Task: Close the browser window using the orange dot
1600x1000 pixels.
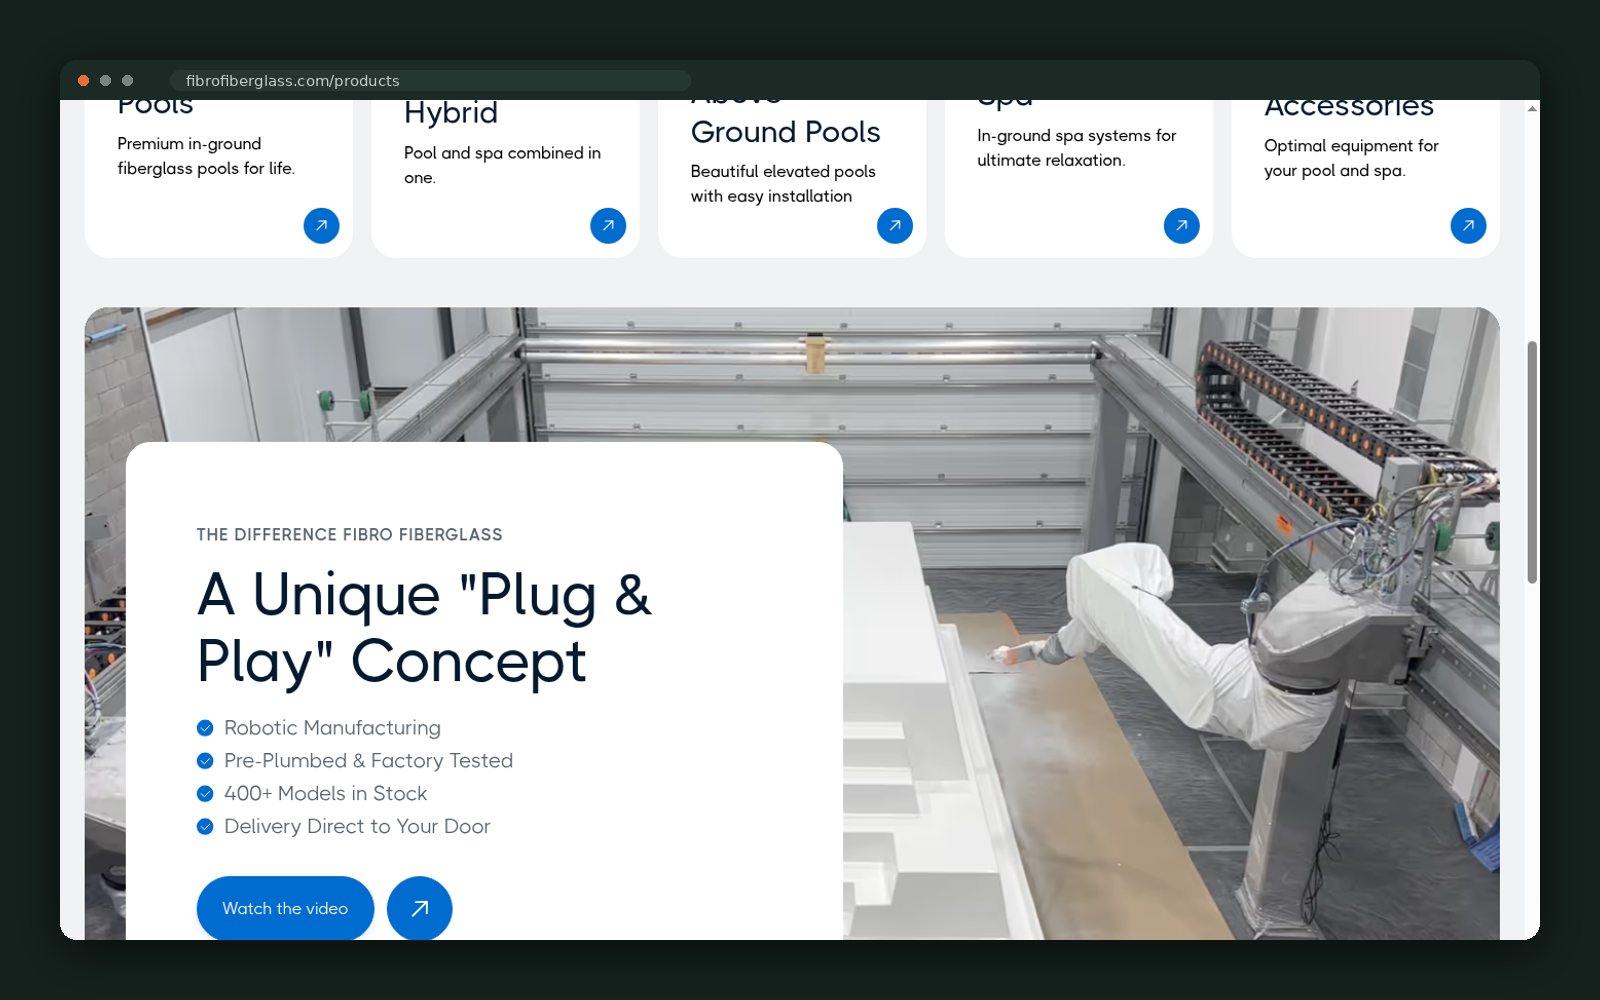Action: pyautogui.click(x=84, y=81)
